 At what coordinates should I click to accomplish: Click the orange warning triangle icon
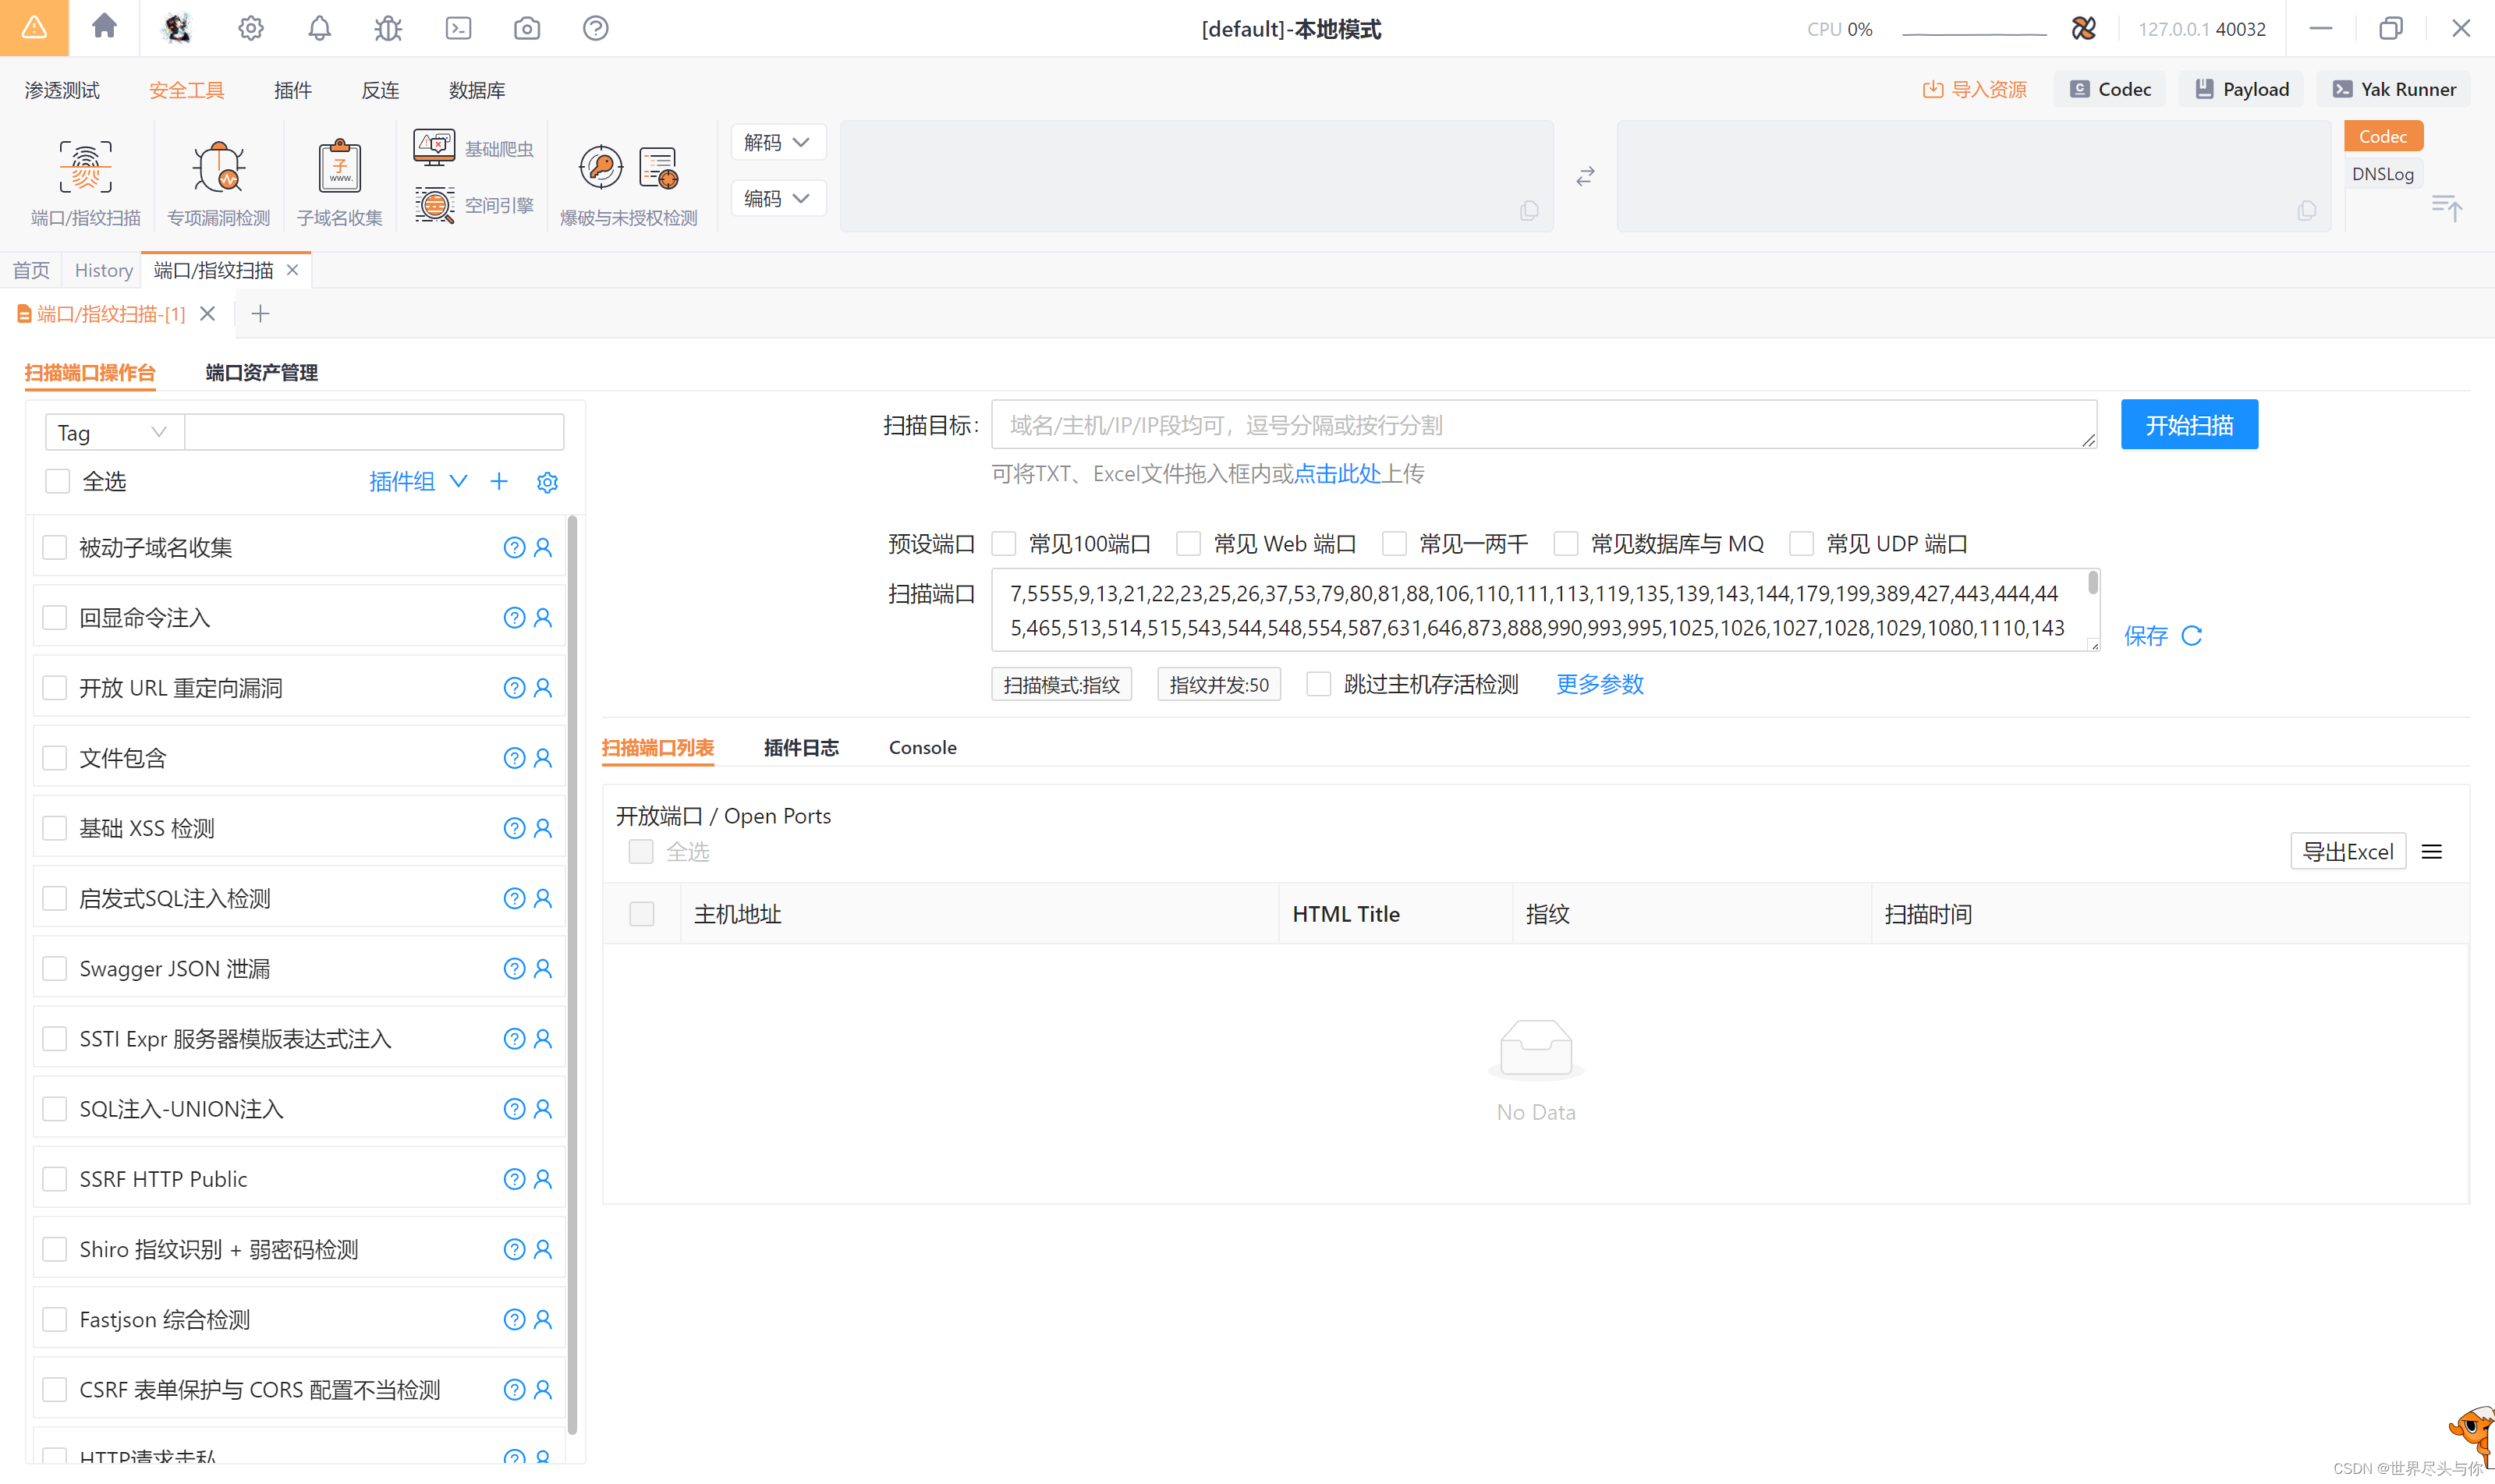(34, 27)
